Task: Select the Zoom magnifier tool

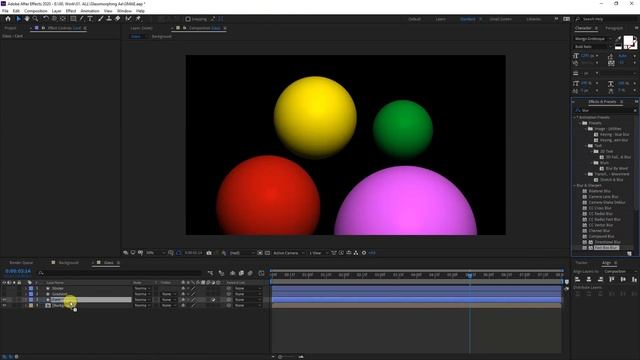Action: pos(36,19)
